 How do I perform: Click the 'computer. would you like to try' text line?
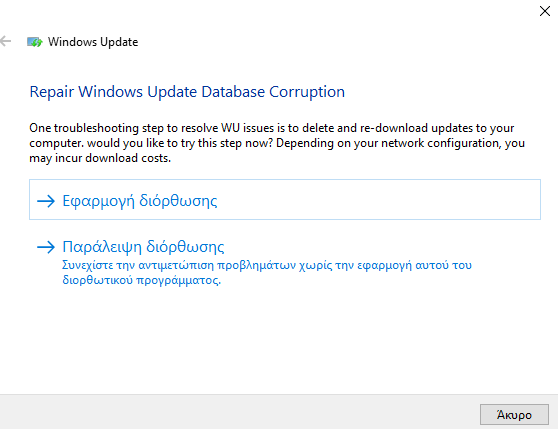(277, 143)
